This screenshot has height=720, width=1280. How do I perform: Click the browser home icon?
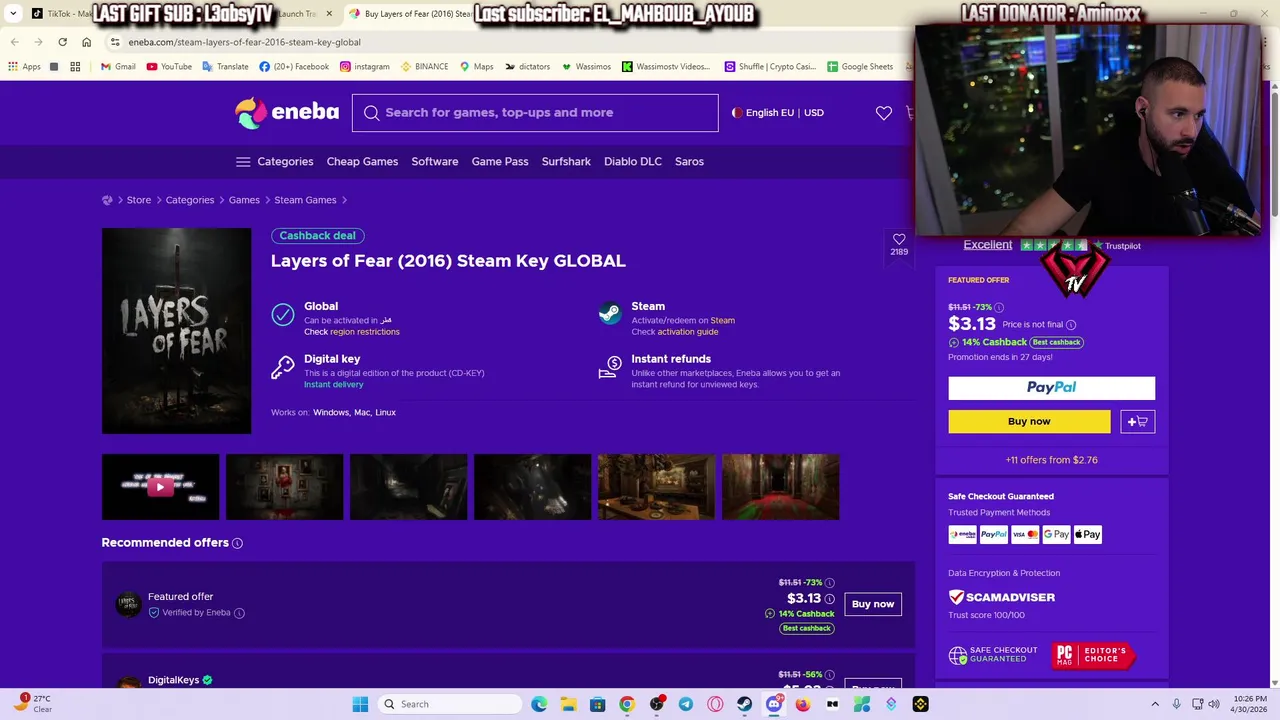point(86,42)
